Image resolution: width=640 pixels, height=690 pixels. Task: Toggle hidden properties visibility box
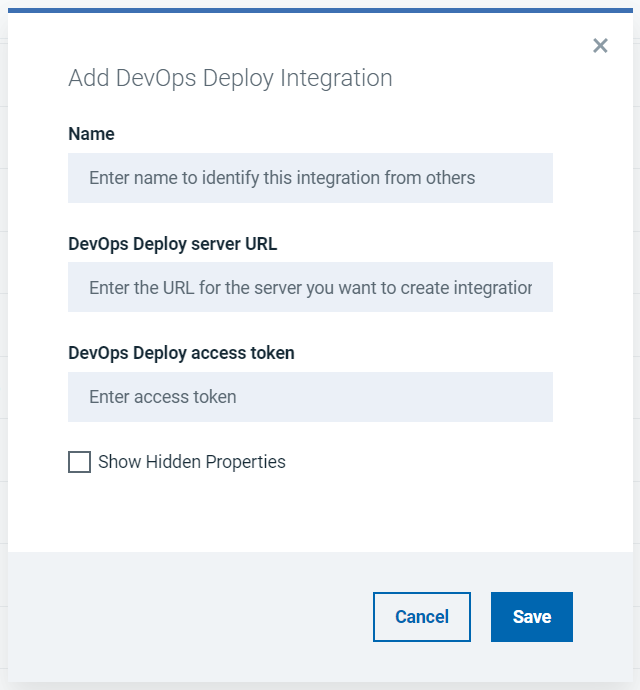click(79, 462)
